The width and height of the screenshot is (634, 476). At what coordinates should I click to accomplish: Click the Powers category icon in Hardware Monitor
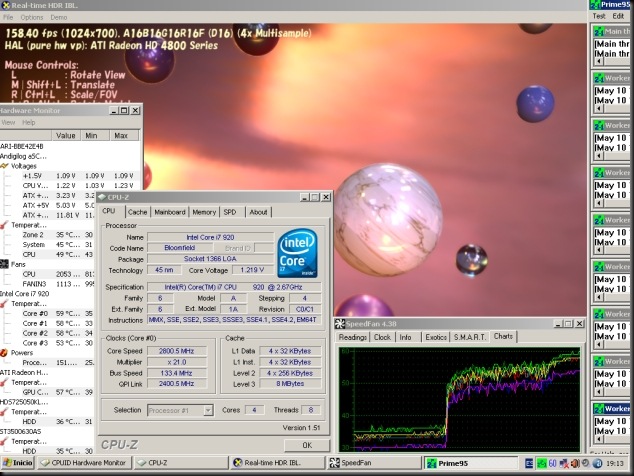click(x=6, y=352)
